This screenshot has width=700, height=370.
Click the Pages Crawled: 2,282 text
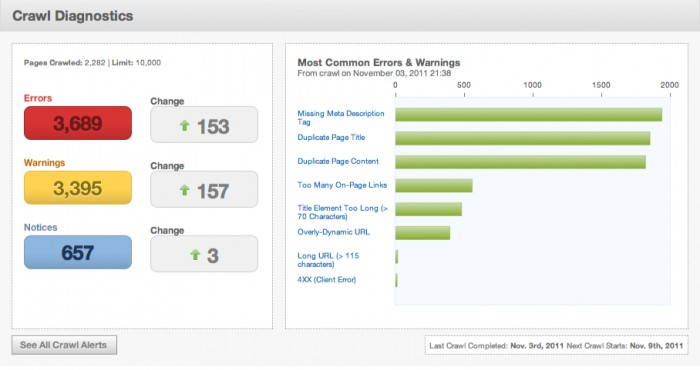click(x=65, y=62)
